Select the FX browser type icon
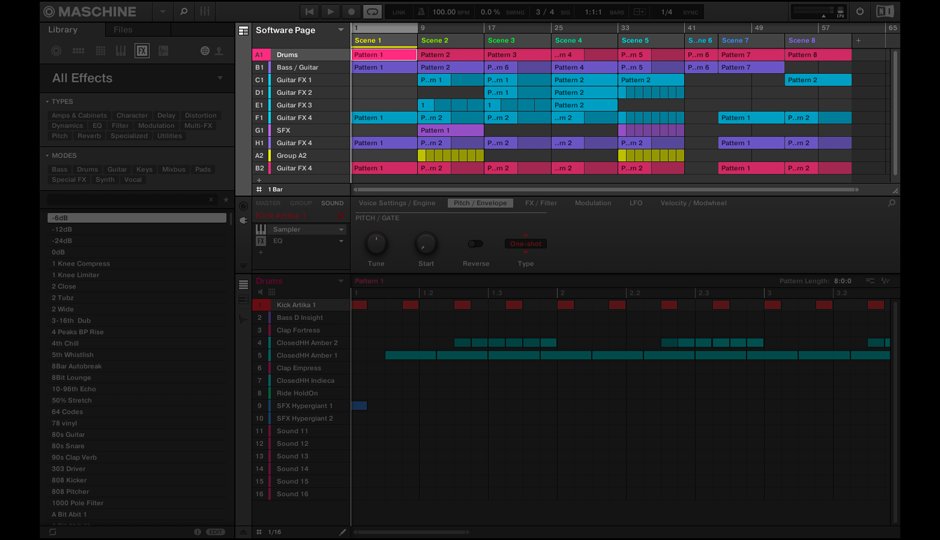Screen dimensions: 940x540 [x=142, y=50]
